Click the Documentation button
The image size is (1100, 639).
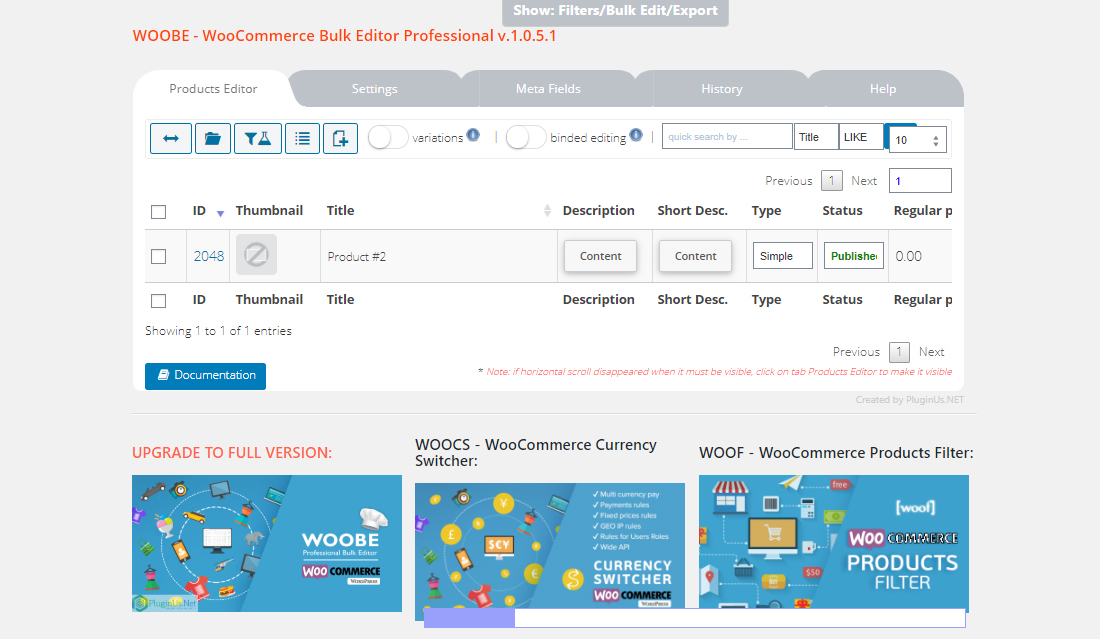coord(206,375)
